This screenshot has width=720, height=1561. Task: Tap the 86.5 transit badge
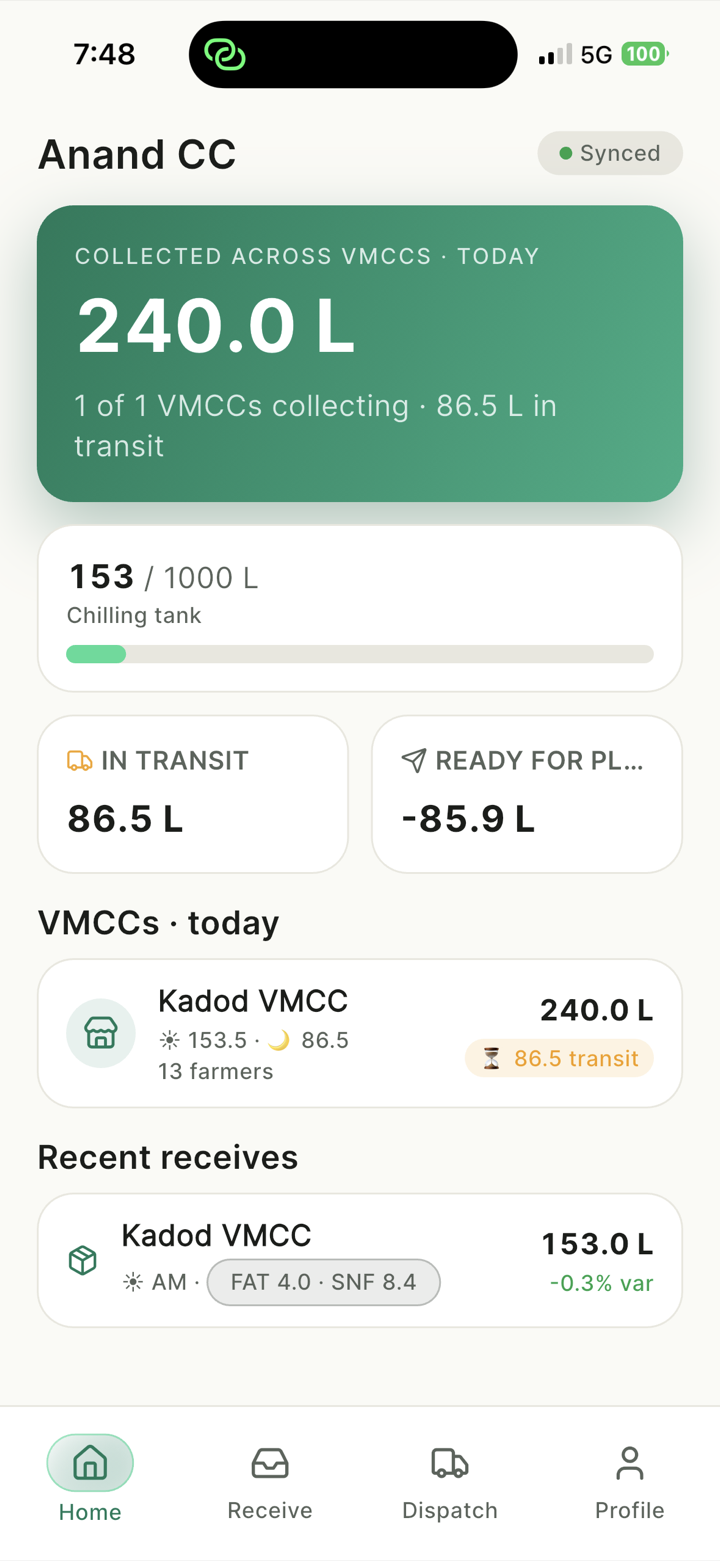(559, 1058)
